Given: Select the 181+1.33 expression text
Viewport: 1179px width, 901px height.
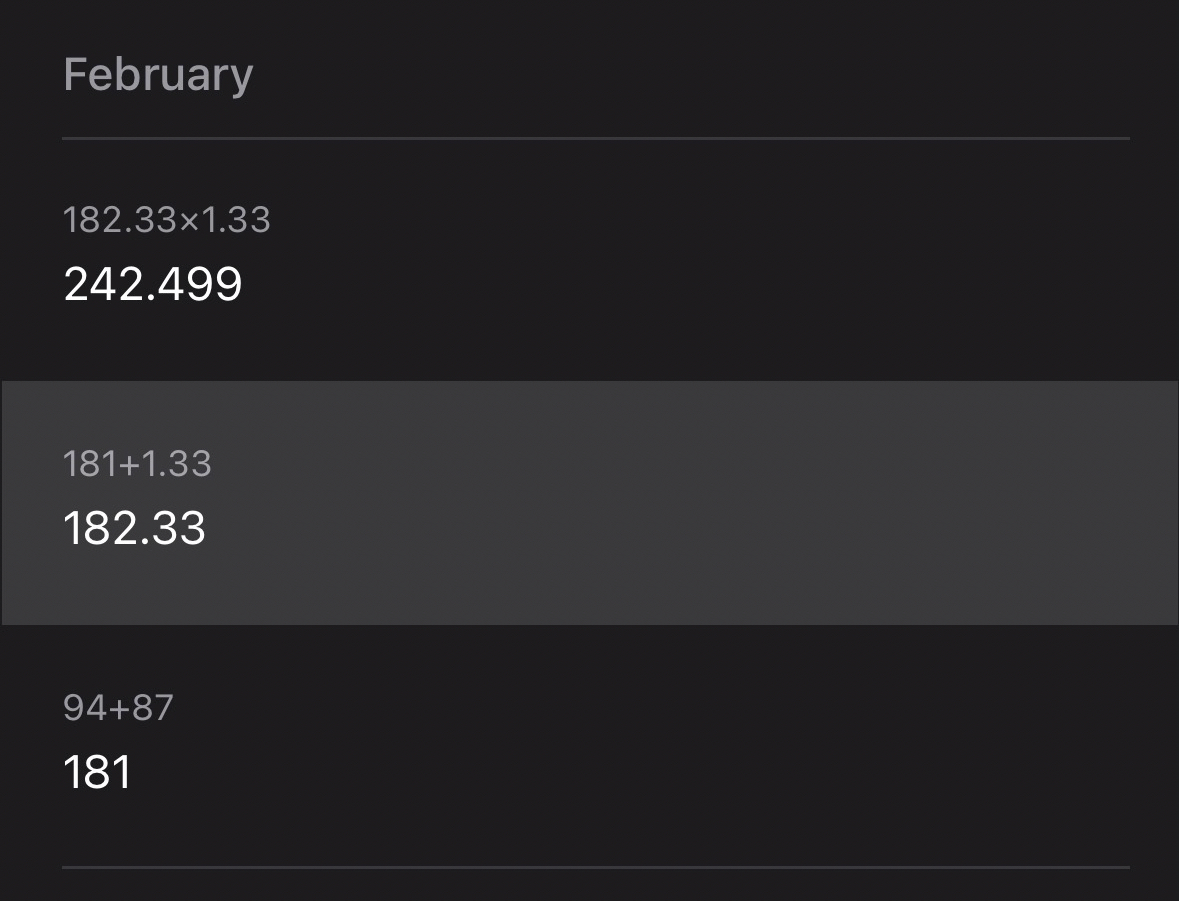Looking at the screenshot, I should 137,464.
